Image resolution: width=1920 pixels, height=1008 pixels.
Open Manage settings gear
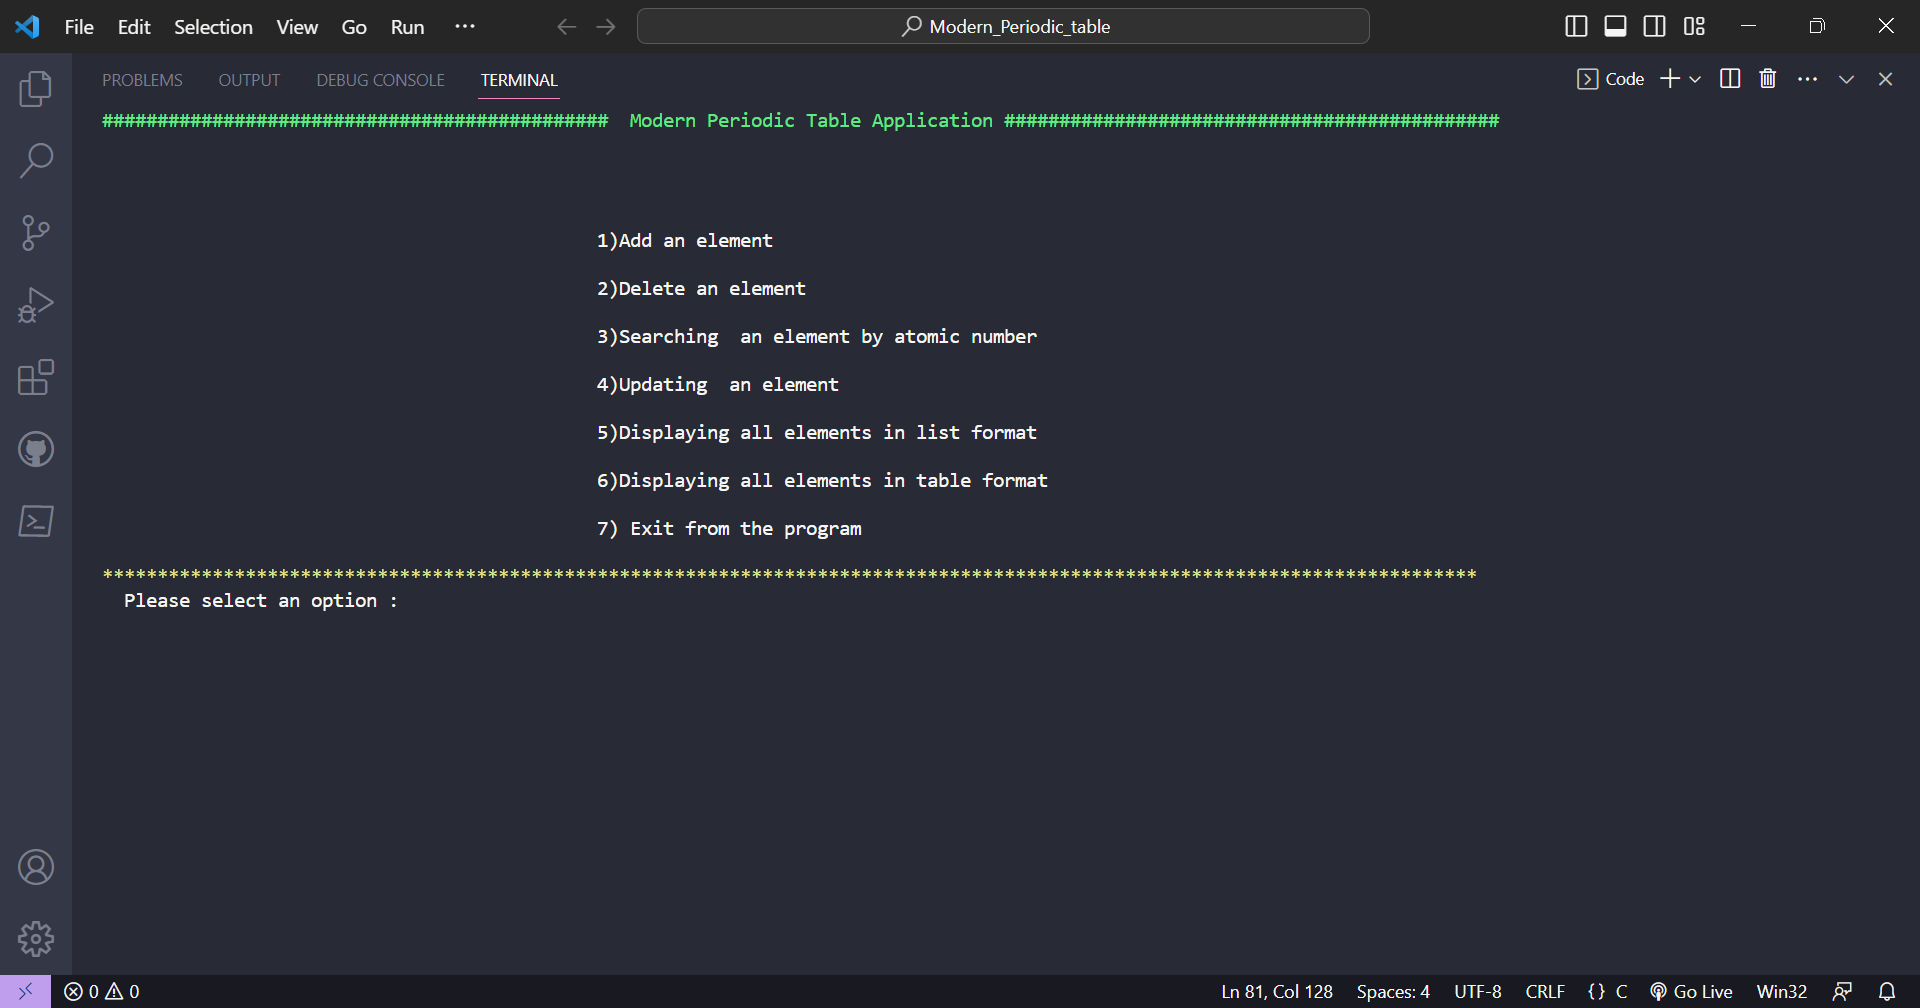[x=36, y=938]
